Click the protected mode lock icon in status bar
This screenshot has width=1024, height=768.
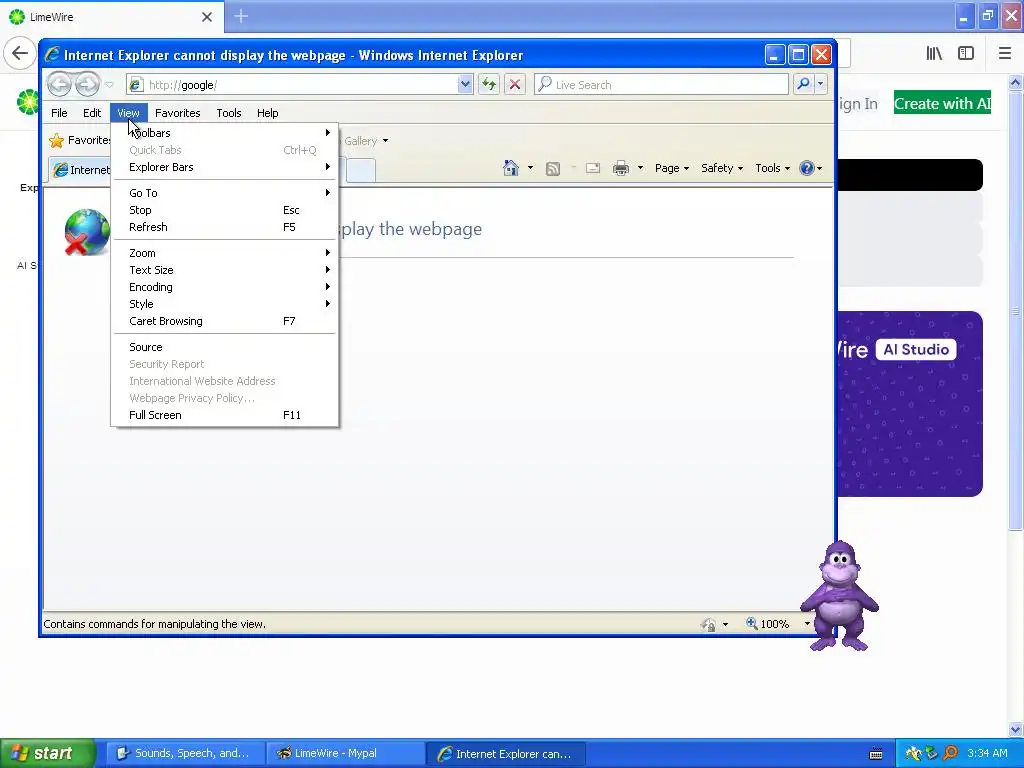click(708, 624)
